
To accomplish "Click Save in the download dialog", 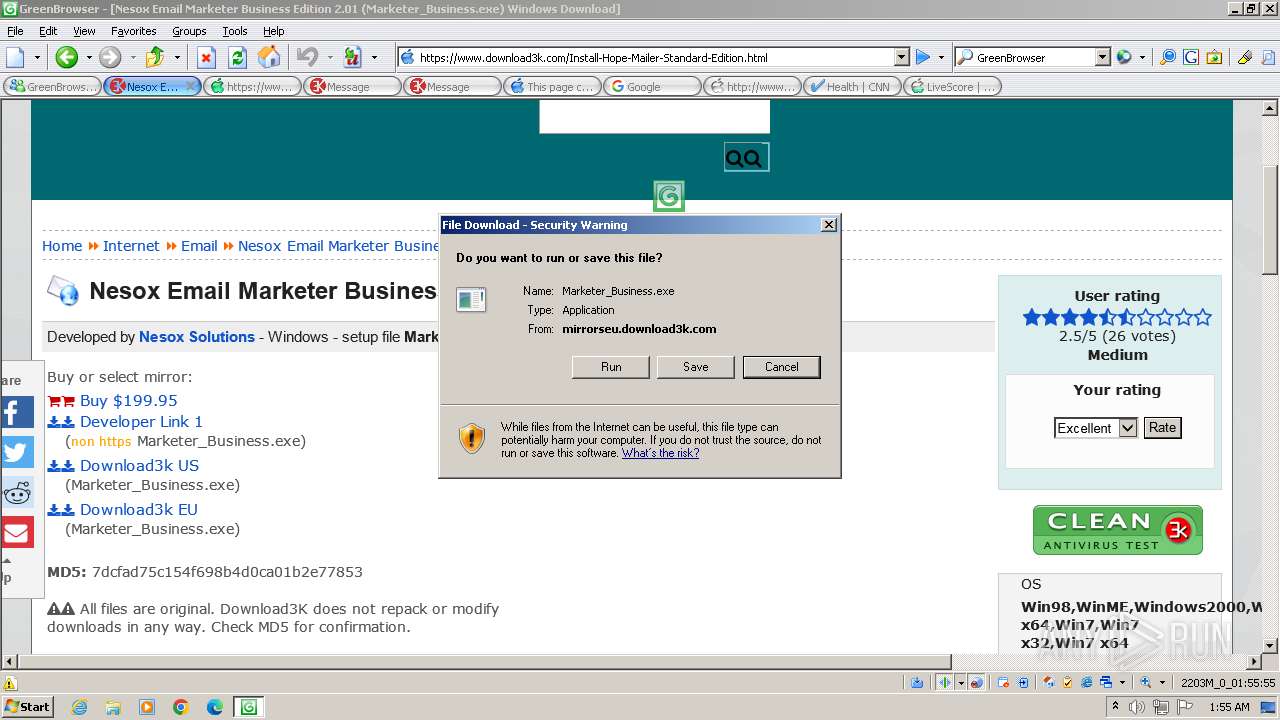I will pos(696,367).
